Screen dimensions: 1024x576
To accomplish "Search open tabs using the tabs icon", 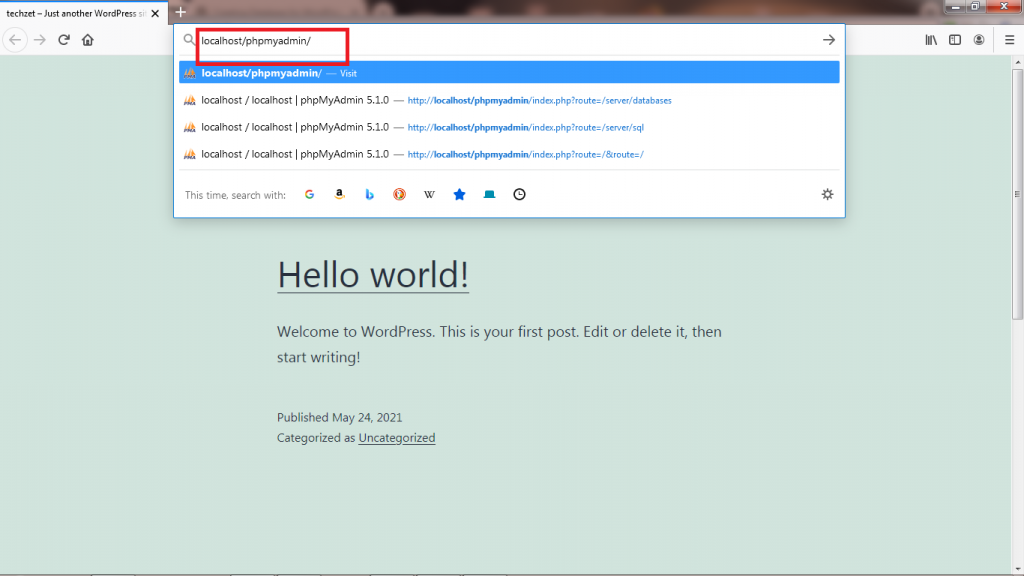I will click(x=489, y=194).
